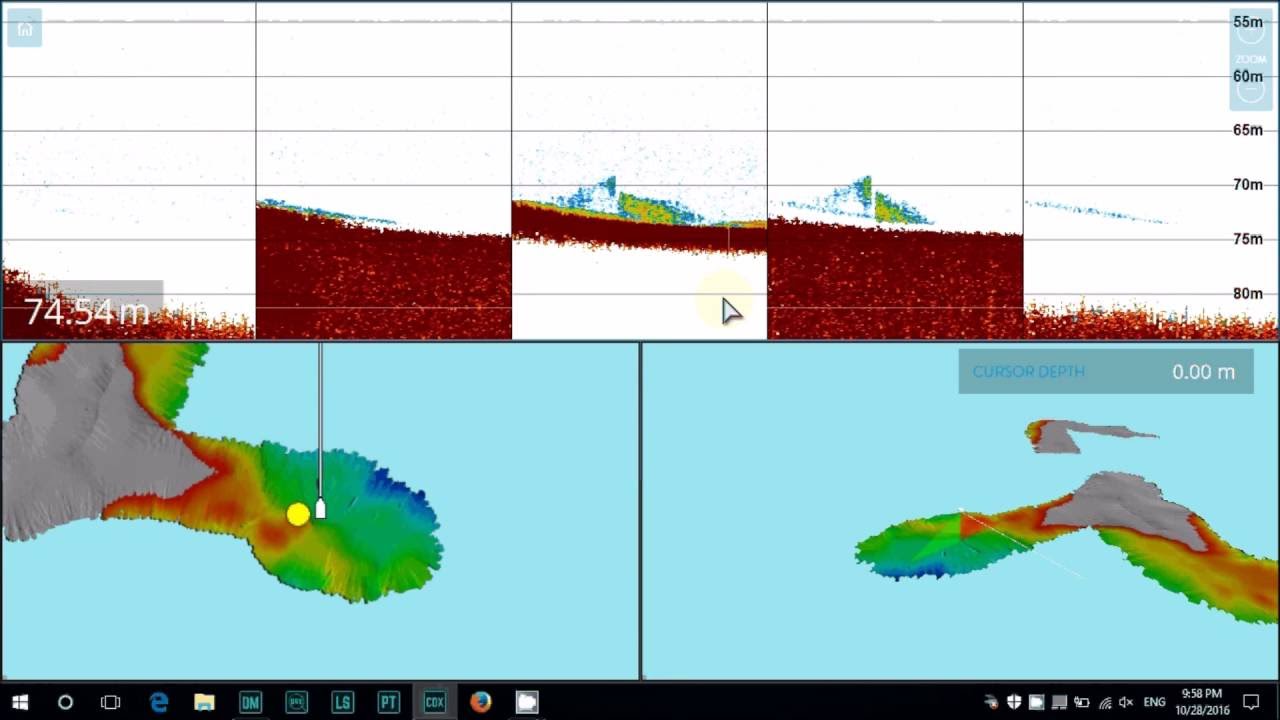Image resolution: width=1280 pixels, height=720 pixels.
Task: Select the active COX application taskbar icon
Action: click(x=435, y=702)
